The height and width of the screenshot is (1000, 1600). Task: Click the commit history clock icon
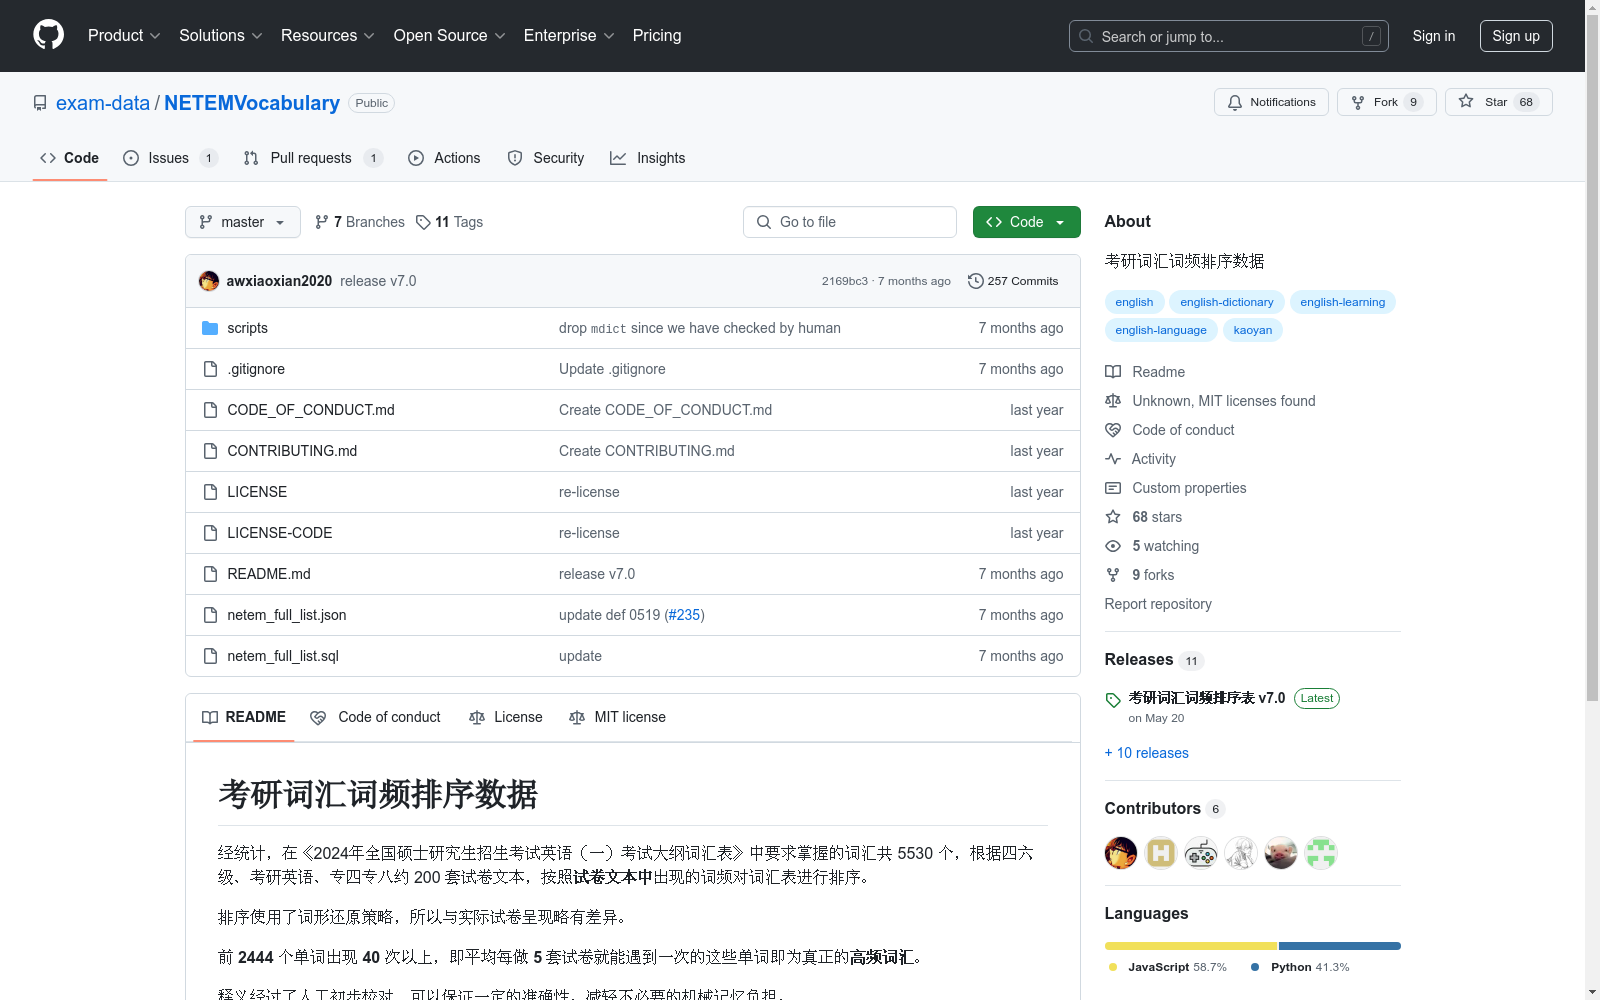click(x=976, y=281)
